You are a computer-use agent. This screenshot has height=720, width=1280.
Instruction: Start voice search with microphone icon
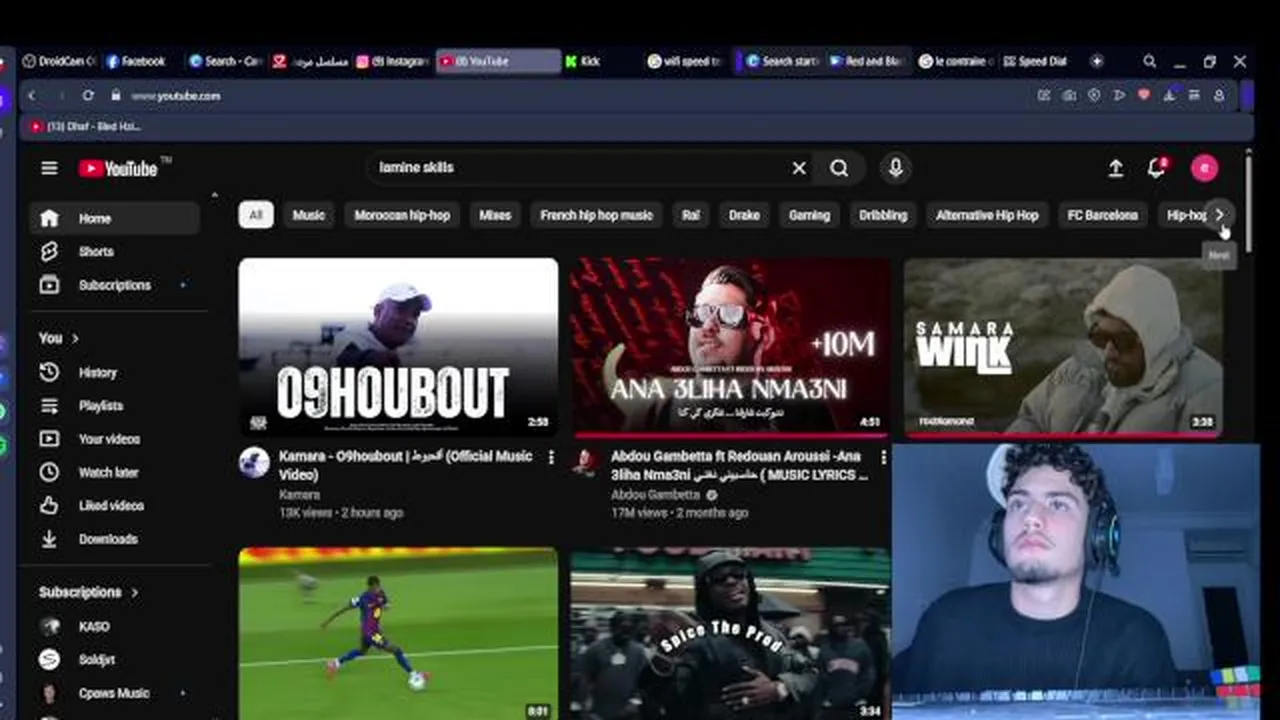coord(895,168)
